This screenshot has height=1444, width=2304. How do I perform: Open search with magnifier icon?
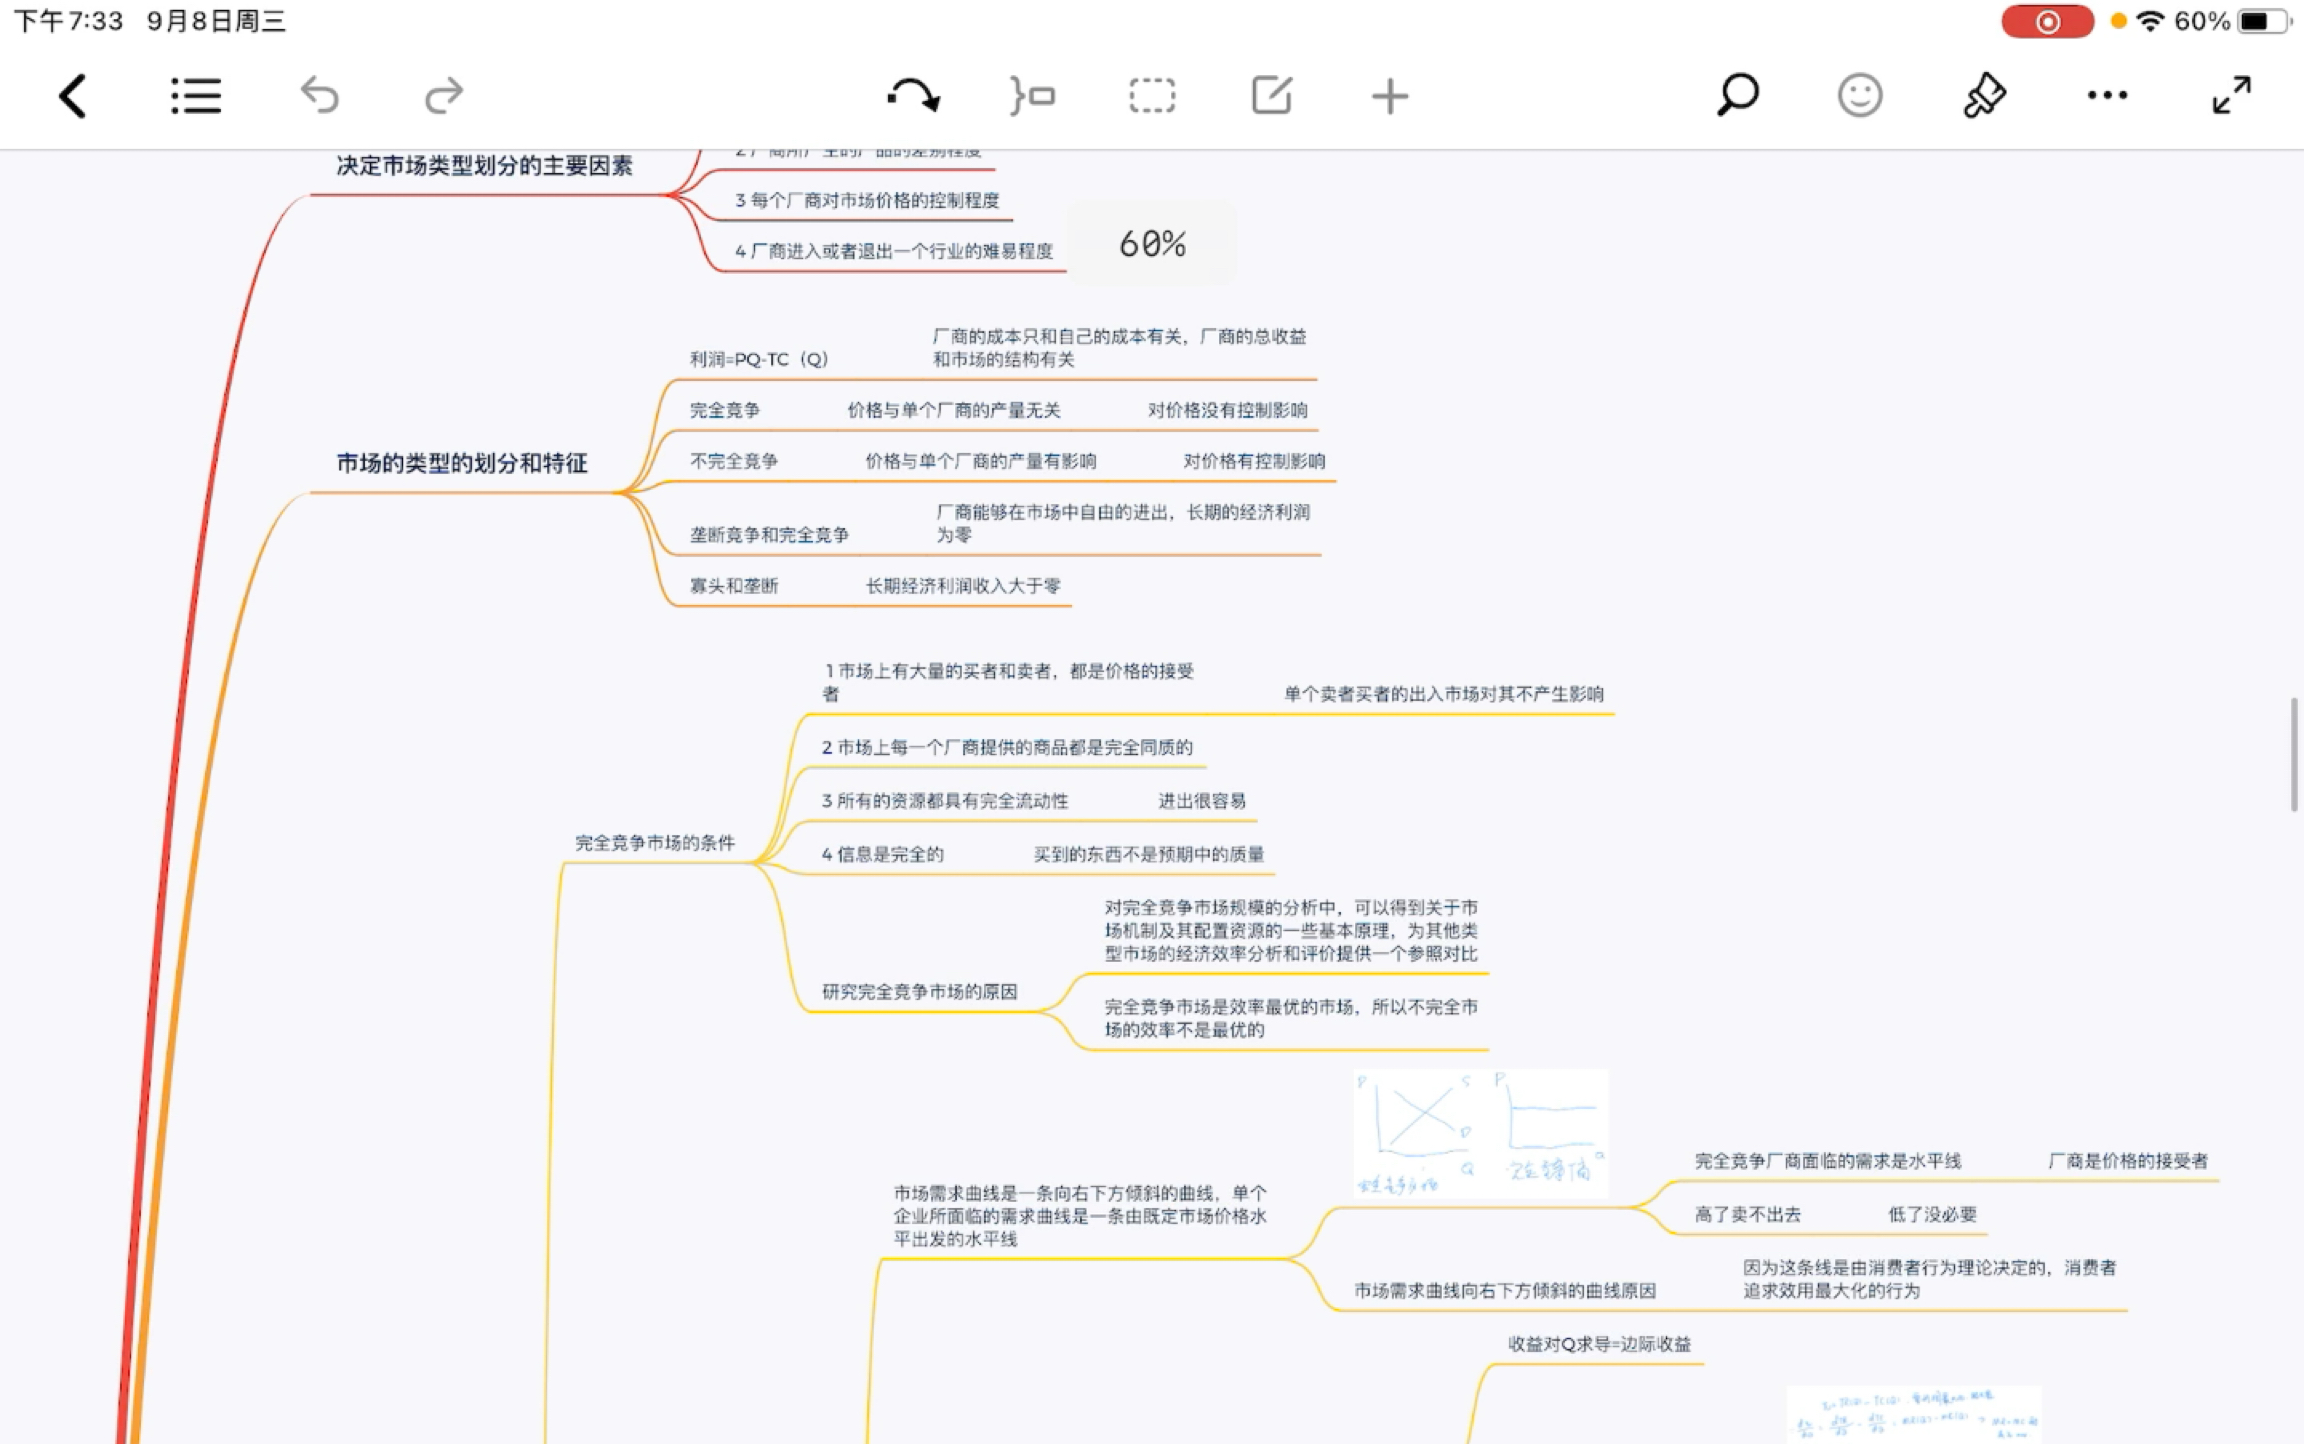[x=1738, y=96]
